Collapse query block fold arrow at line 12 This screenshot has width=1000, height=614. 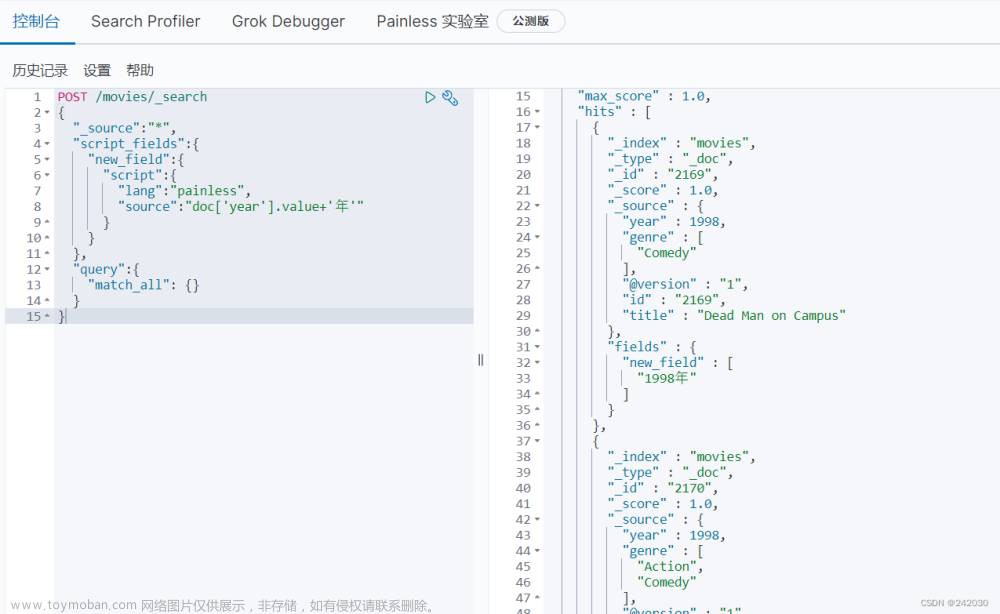[x=47, y=270]
